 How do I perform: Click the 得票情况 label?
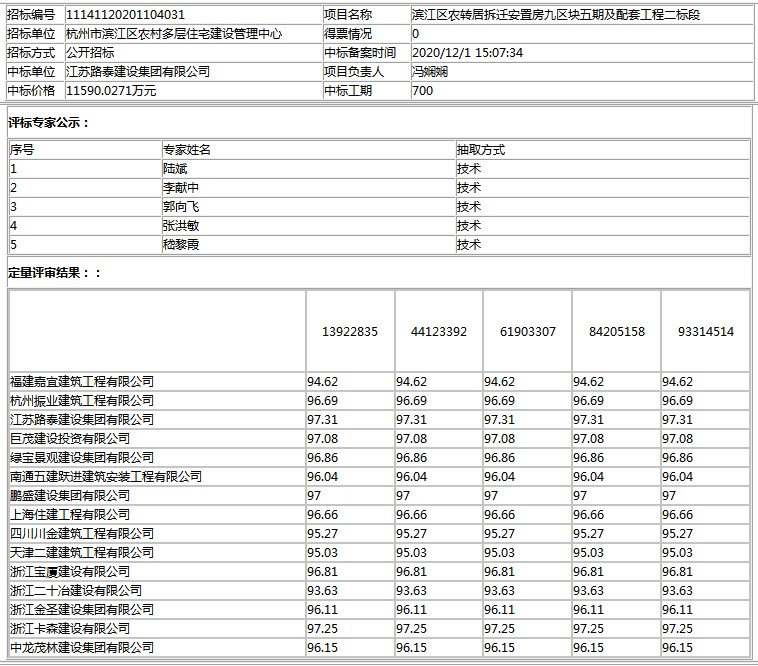[x=348, y=34]
